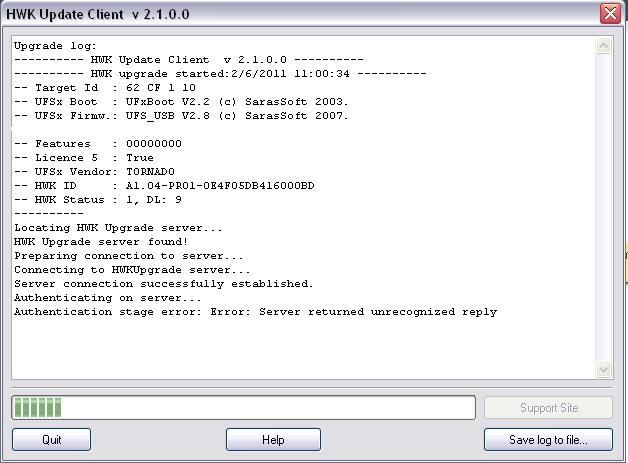This screenshot has width=628, height=463.
Task: Click the HWK Update Client title bar
Action: (300, 14)
